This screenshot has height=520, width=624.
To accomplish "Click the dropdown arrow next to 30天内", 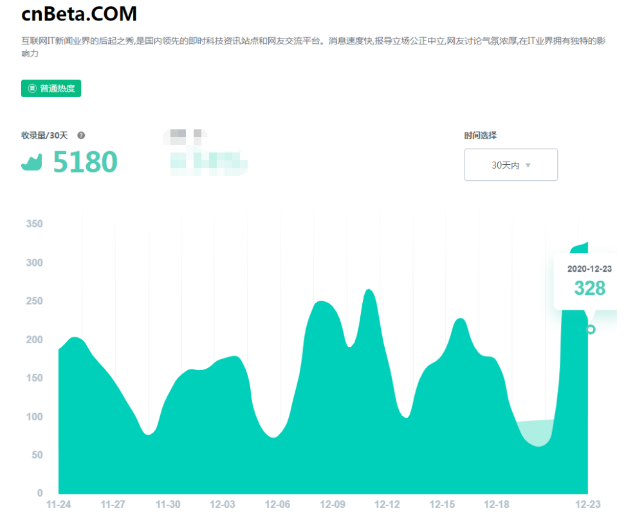I will pos(528,165).
